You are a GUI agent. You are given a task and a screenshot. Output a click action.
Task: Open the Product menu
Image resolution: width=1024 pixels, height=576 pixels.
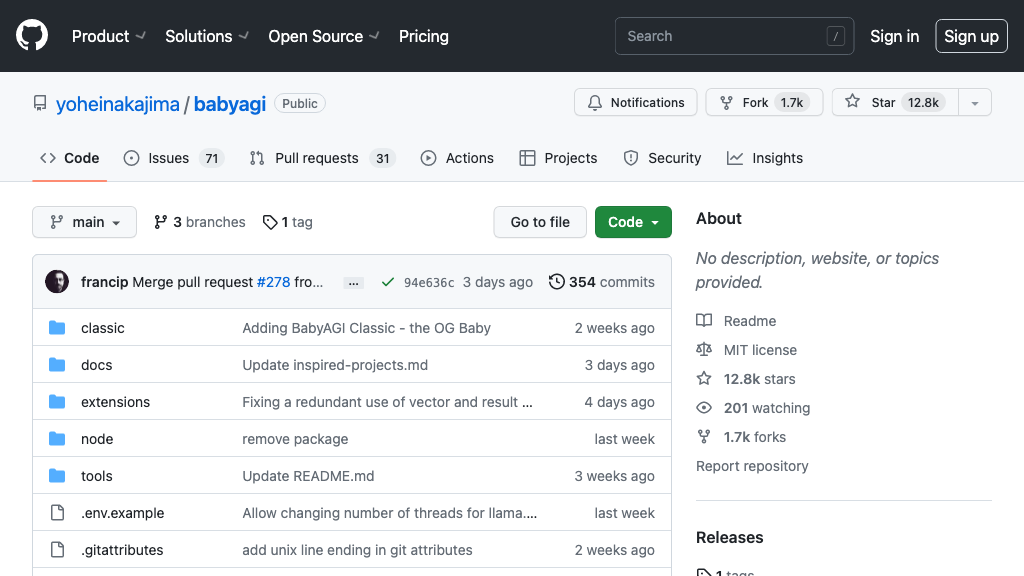108,36
